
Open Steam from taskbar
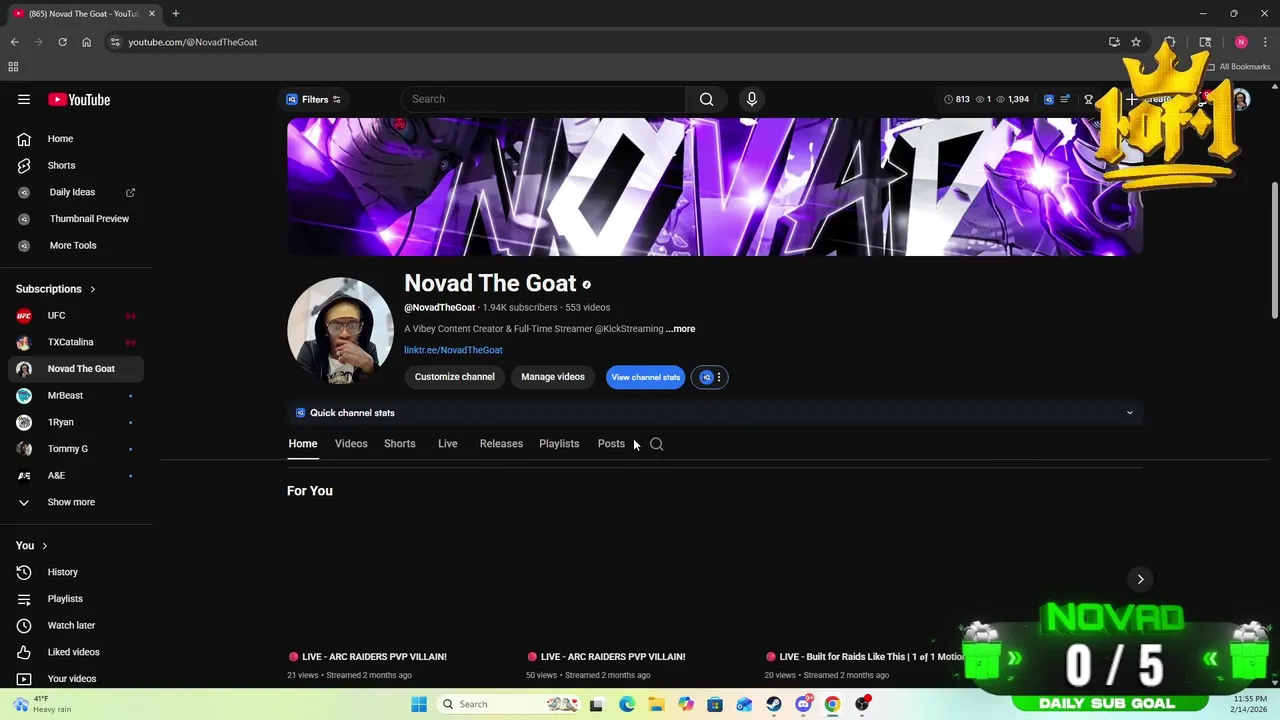pyautogui.click(x=774, y=704)
